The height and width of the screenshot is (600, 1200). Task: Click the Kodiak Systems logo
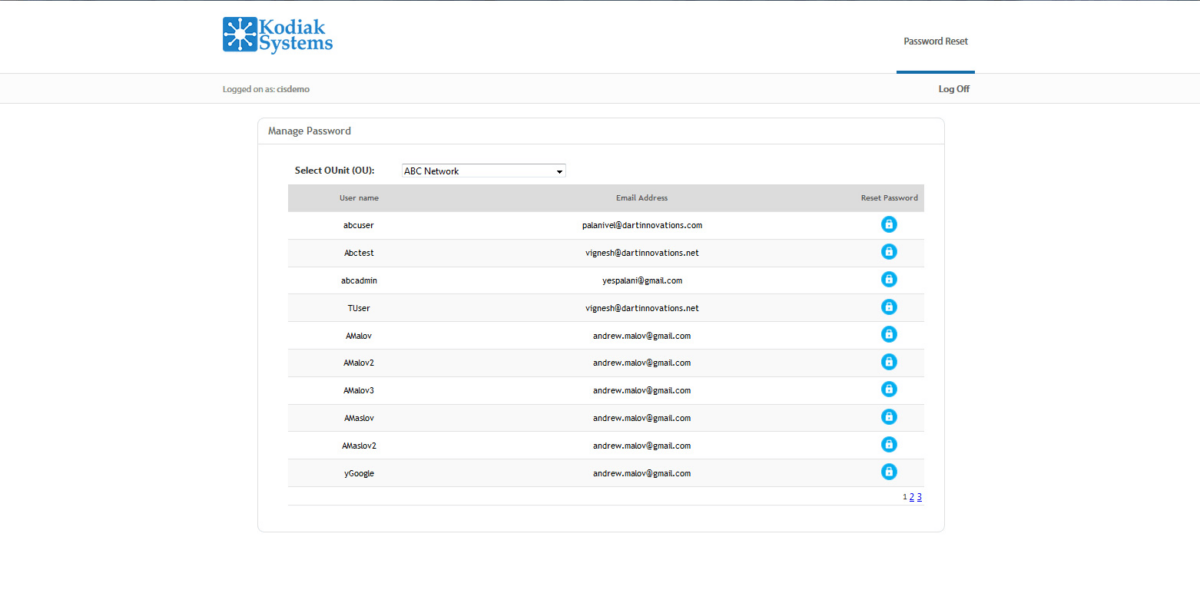(277, 34)
